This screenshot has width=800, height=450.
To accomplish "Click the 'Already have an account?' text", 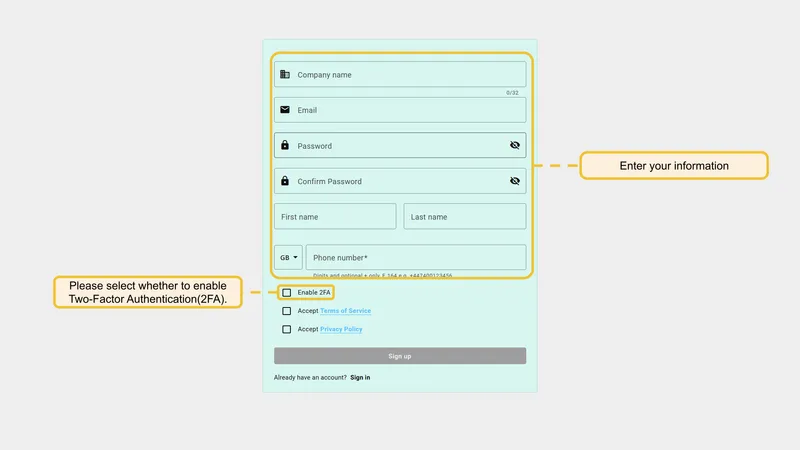I will coord(310,378).
